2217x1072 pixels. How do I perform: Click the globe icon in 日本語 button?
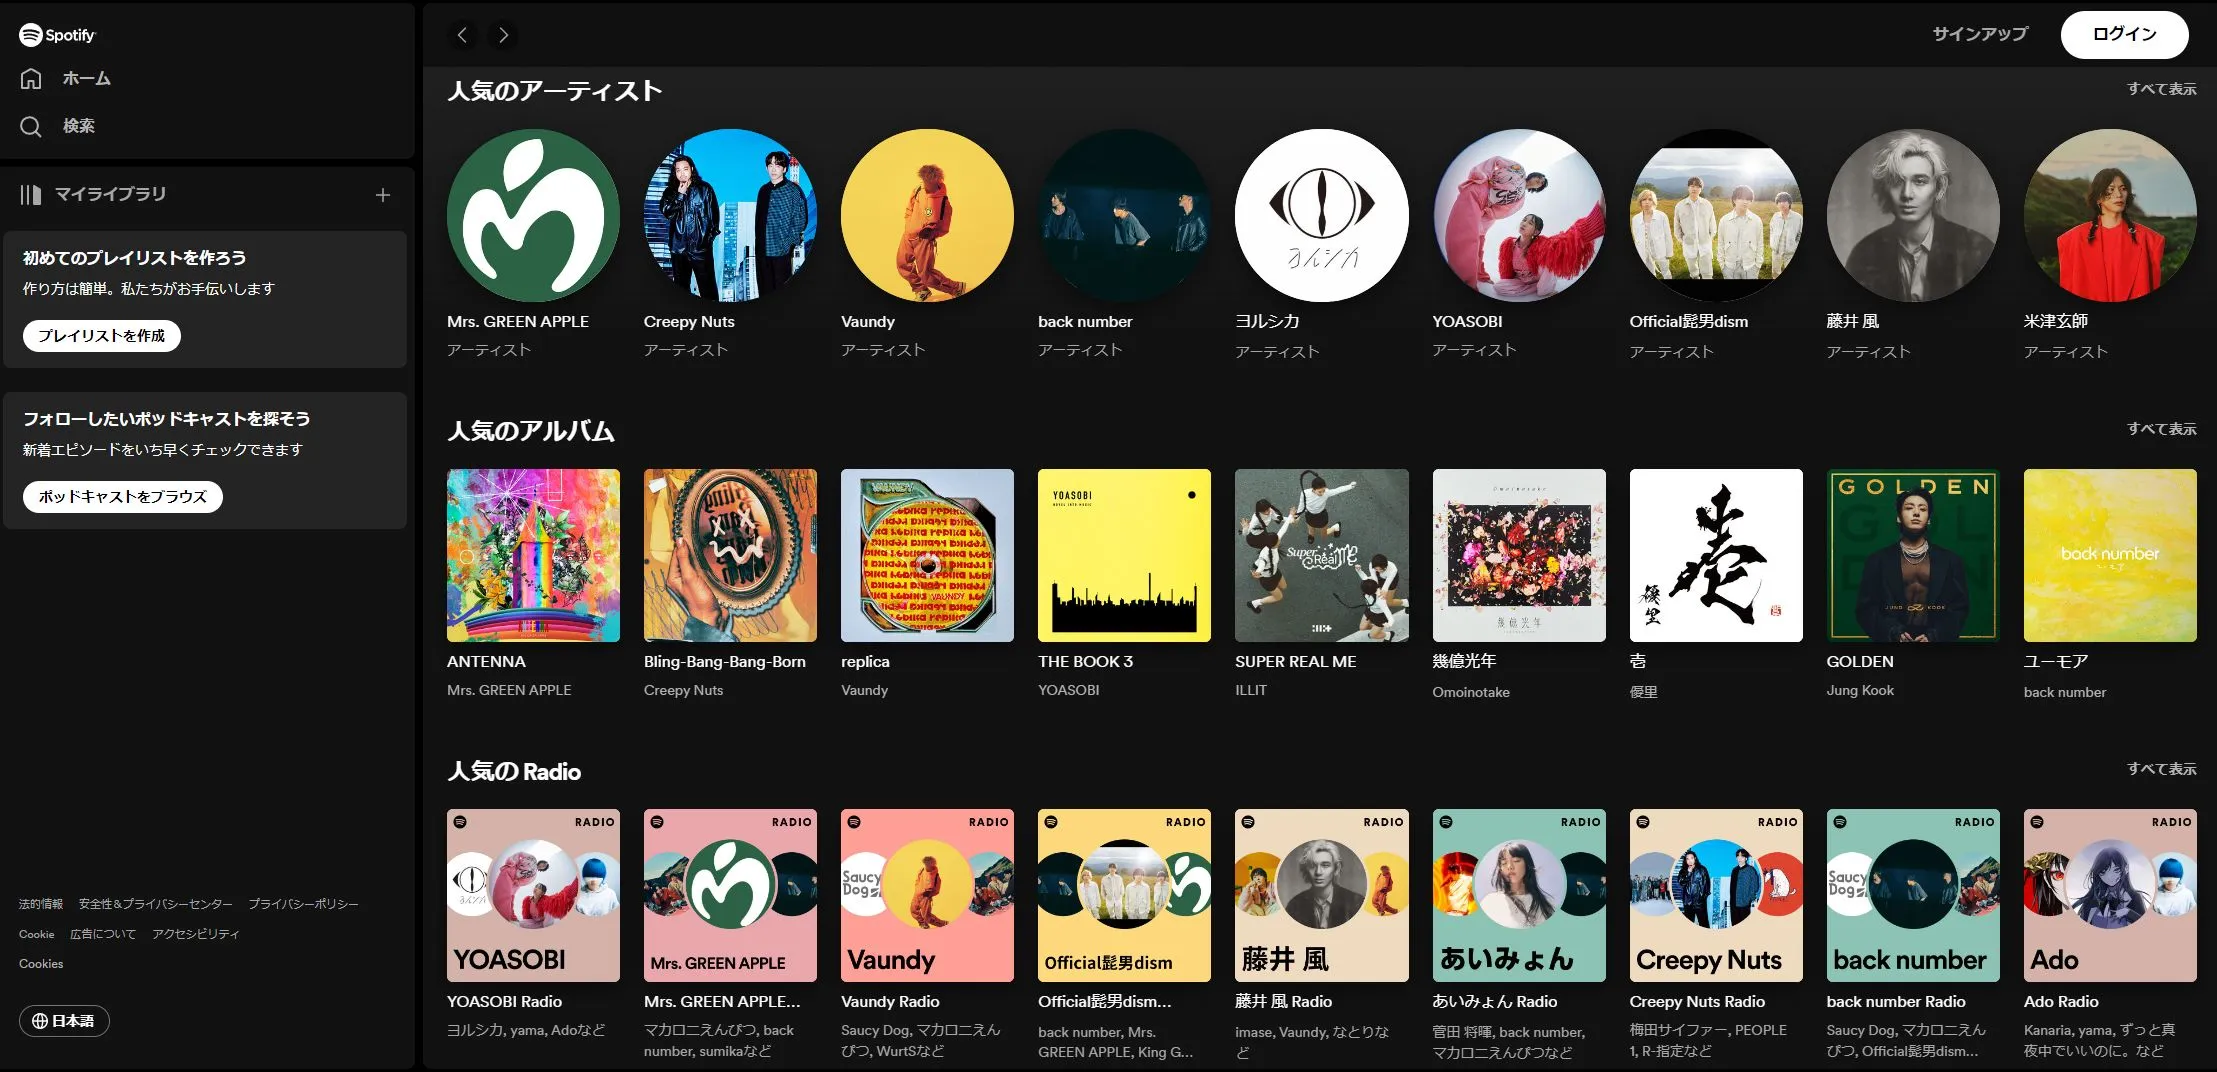(40, 1021)
